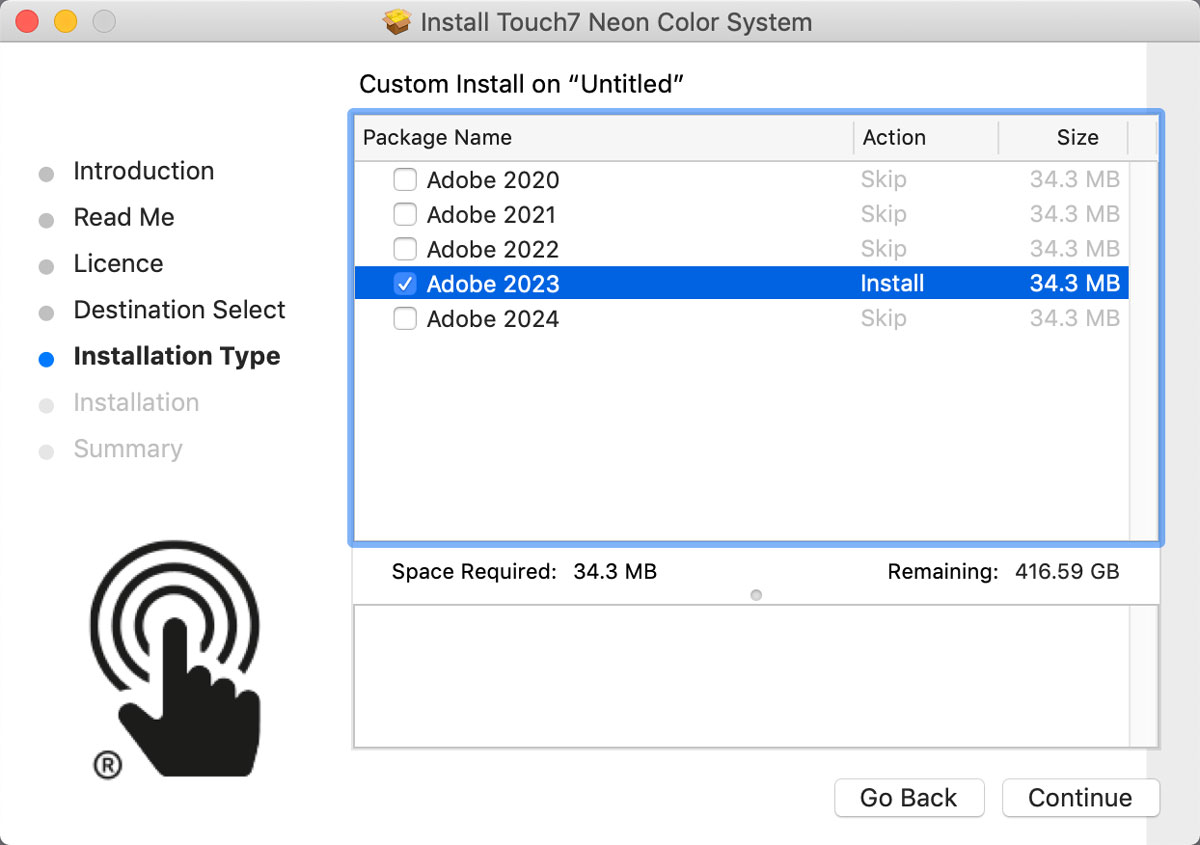This screenshot has height=845, width=1200.
Task: Click the Size column header
Action: (1064, 138)
